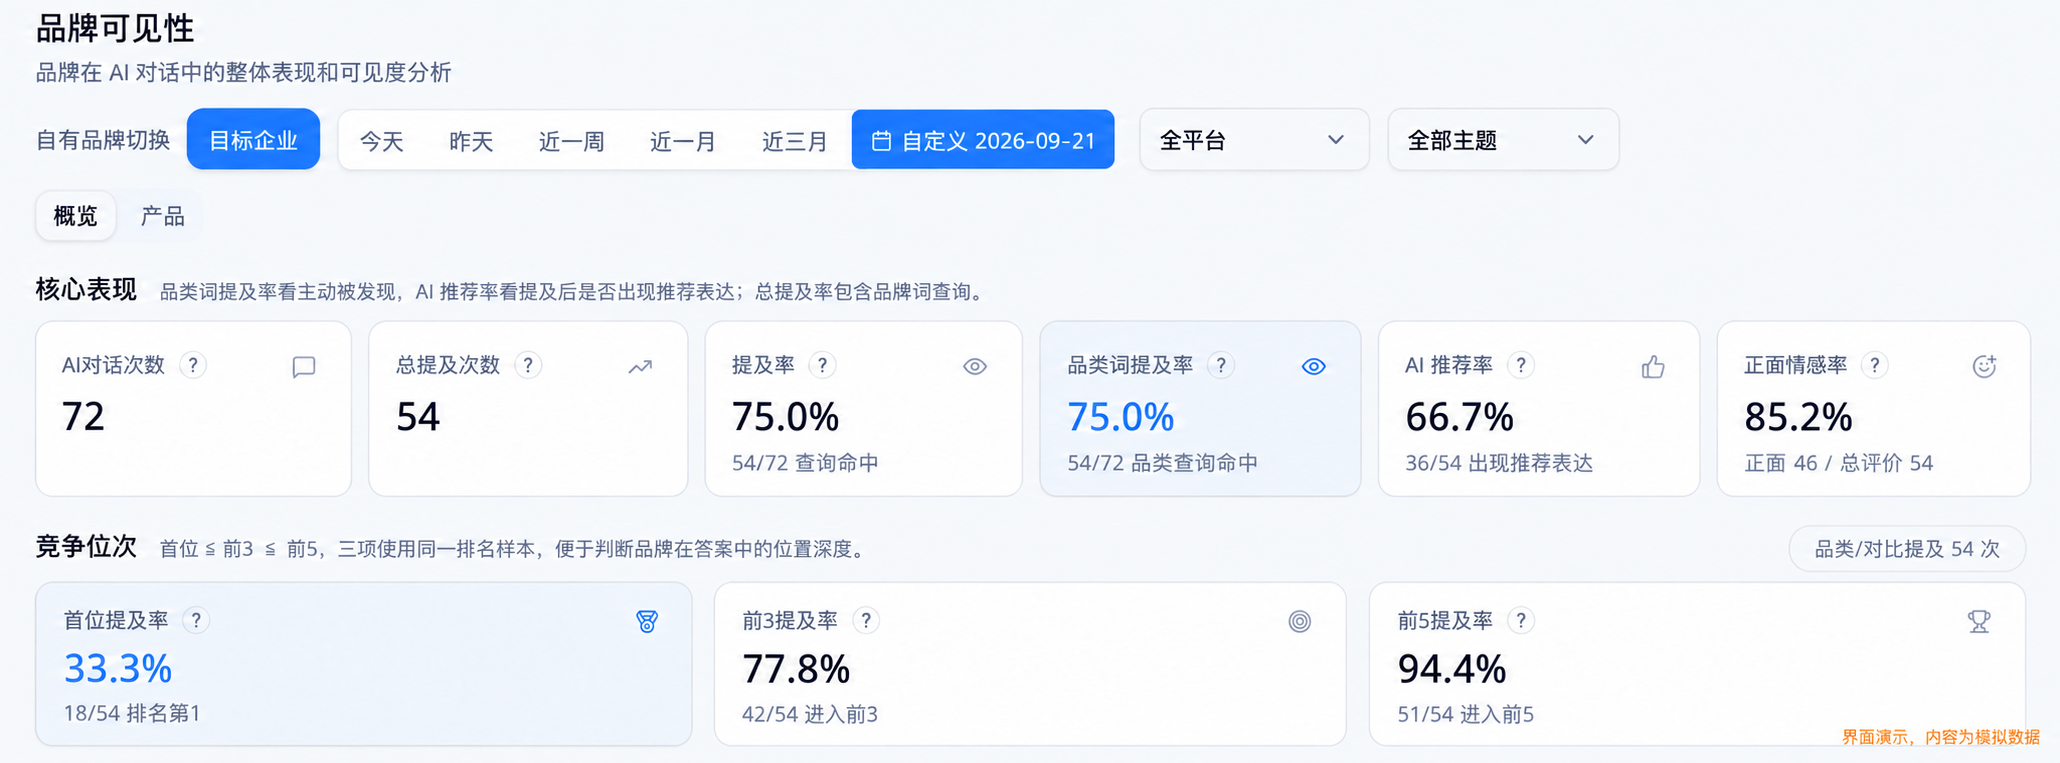Click the thumbs-up icon in AI 推荐率 card
Screen dimensions: 2060x763
tap(1653, 367)
